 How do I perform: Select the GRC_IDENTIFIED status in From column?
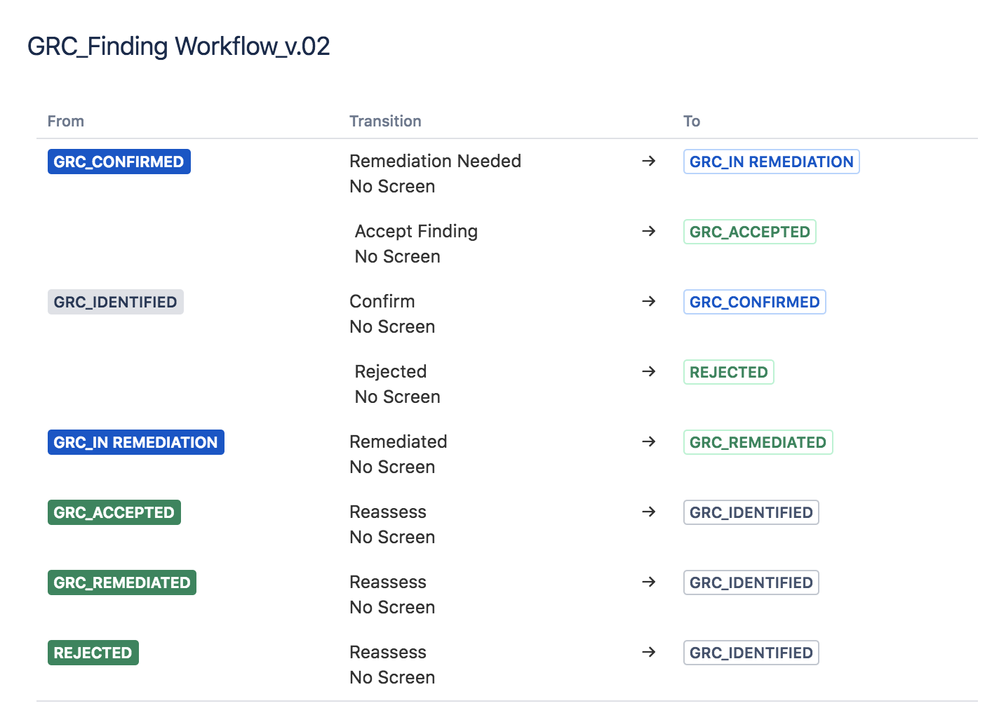tap(115, 302)
